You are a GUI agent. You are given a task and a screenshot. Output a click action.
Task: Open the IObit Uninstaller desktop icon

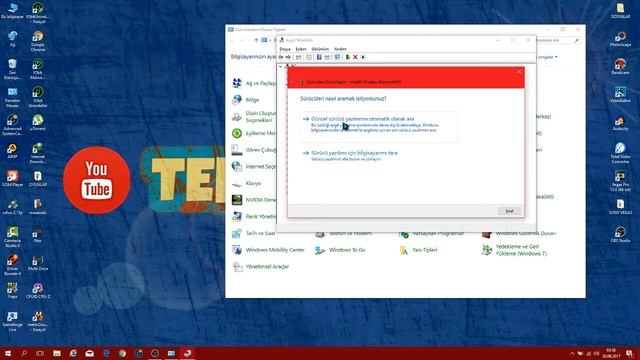tap(38, 97)
